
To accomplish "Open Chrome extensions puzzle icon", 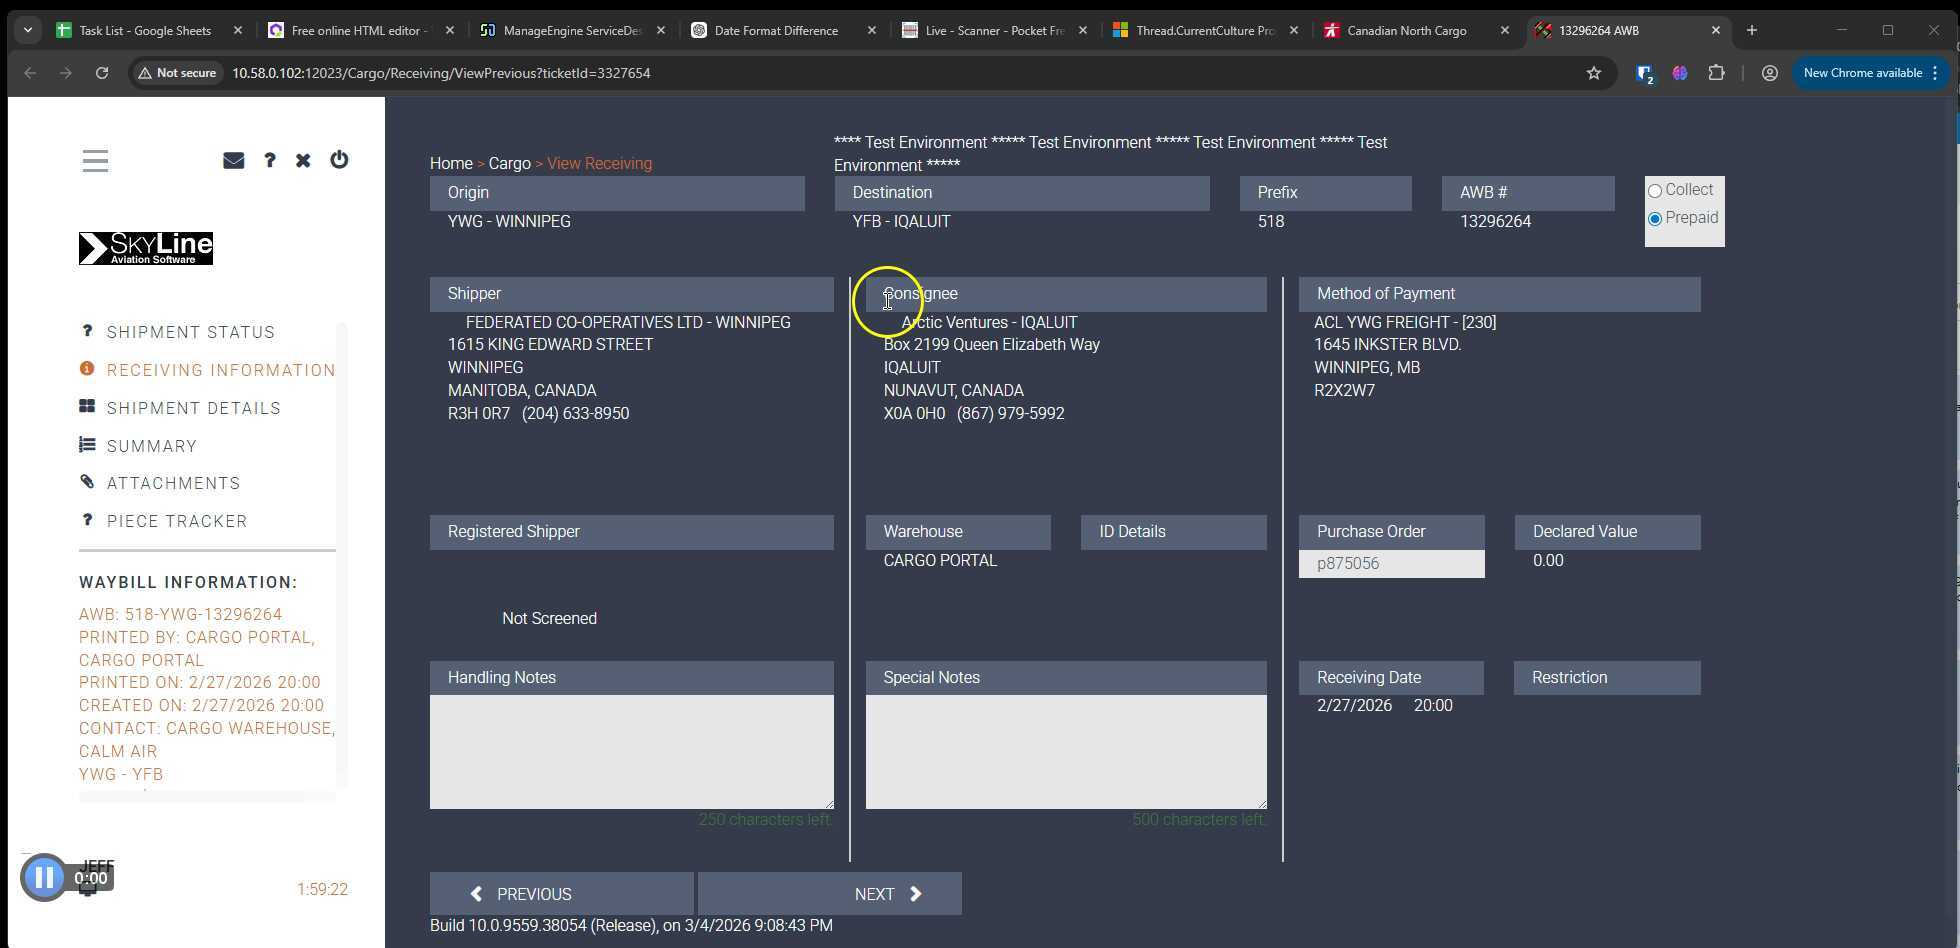I will [x=1716, y=73].
